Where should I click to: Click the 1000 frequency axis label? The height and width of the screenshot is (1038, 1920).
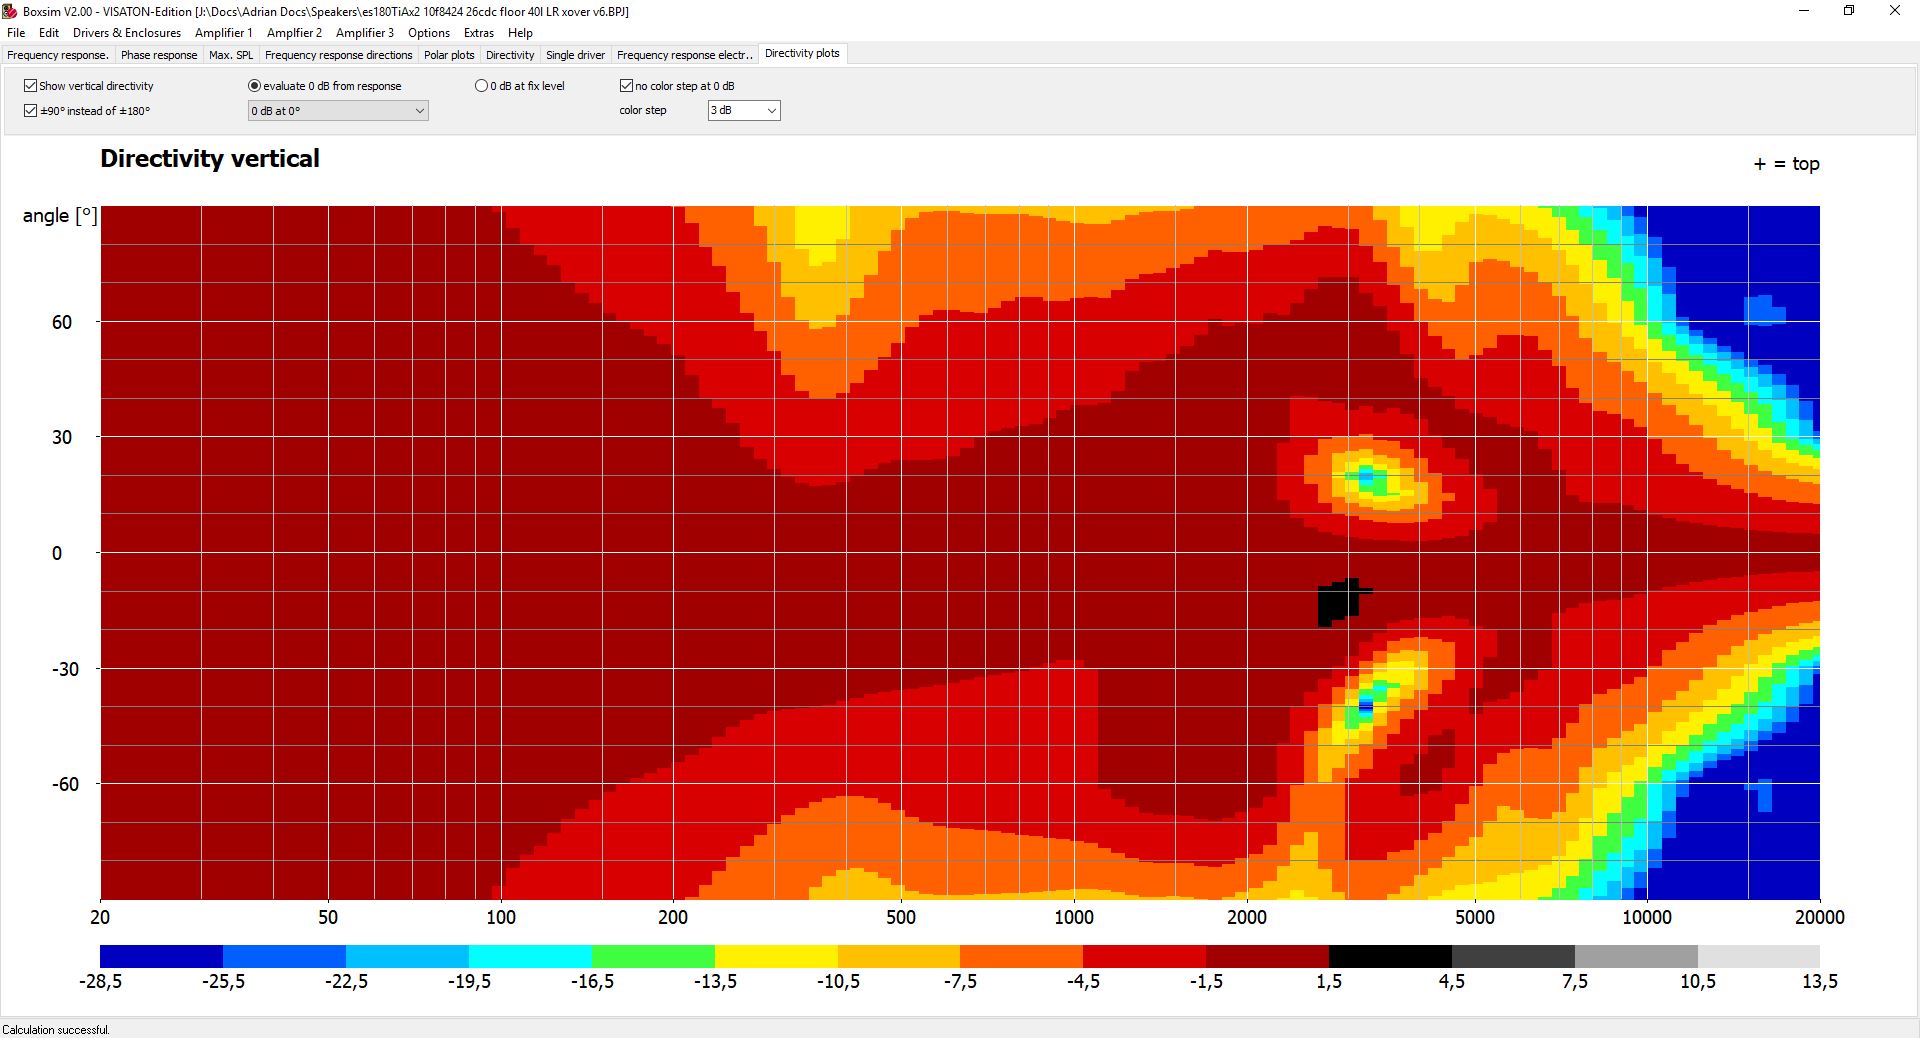[x=1074, y=917]
